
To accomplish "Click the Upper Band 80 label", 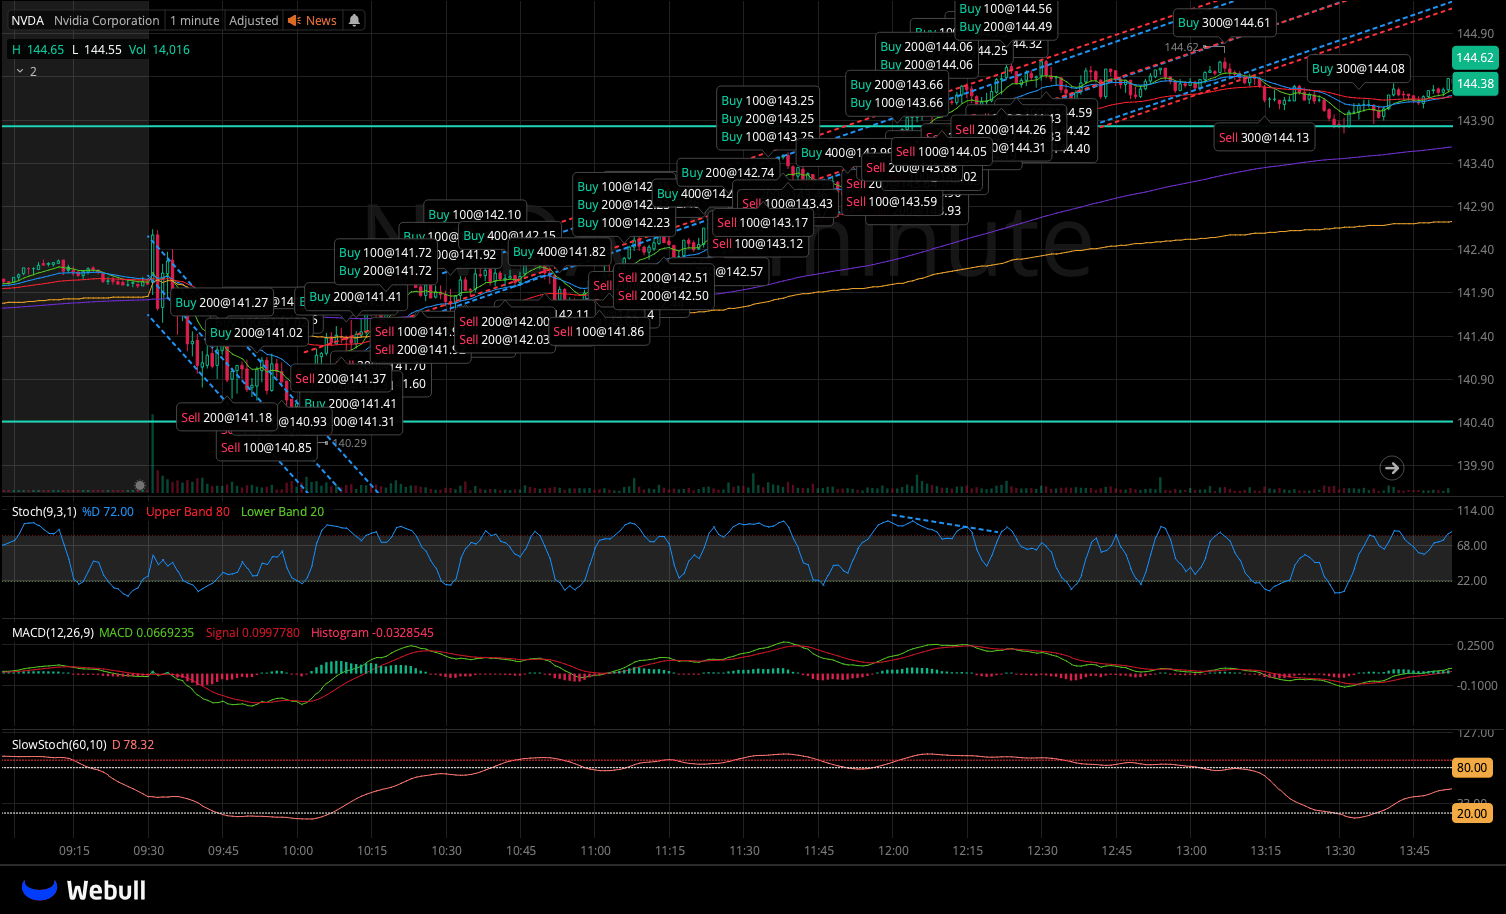I will 188,512.
